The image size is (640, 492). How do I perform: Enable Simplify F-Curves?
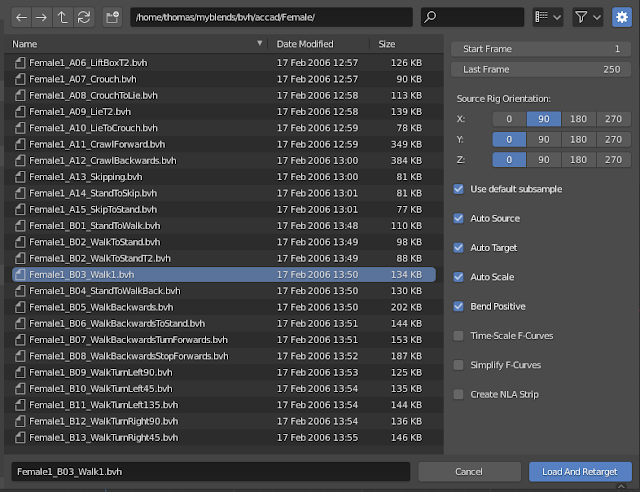point(458,365)
